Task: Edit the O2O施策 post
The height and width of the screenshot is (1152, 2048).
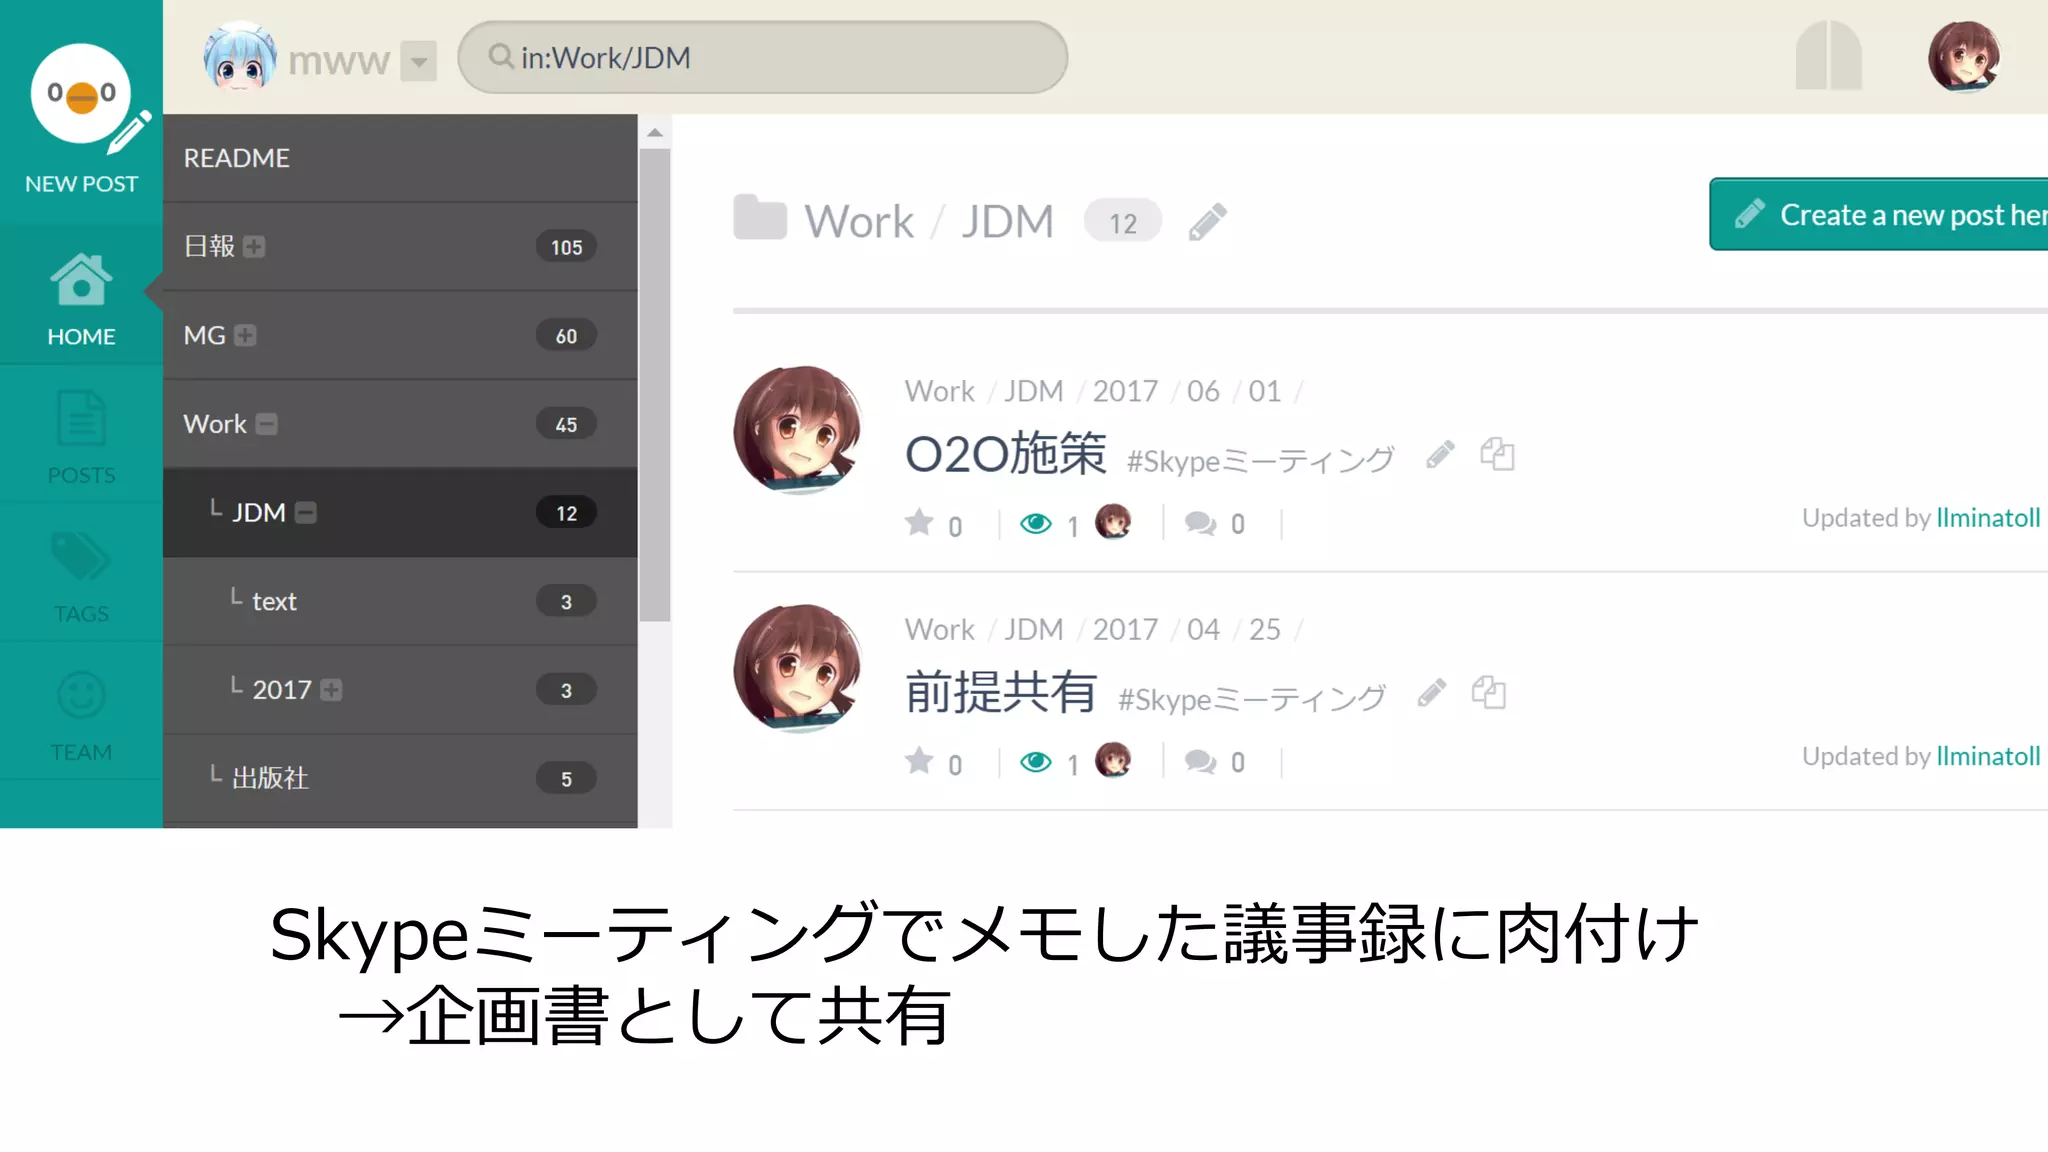Action: tap(1440, 455)
